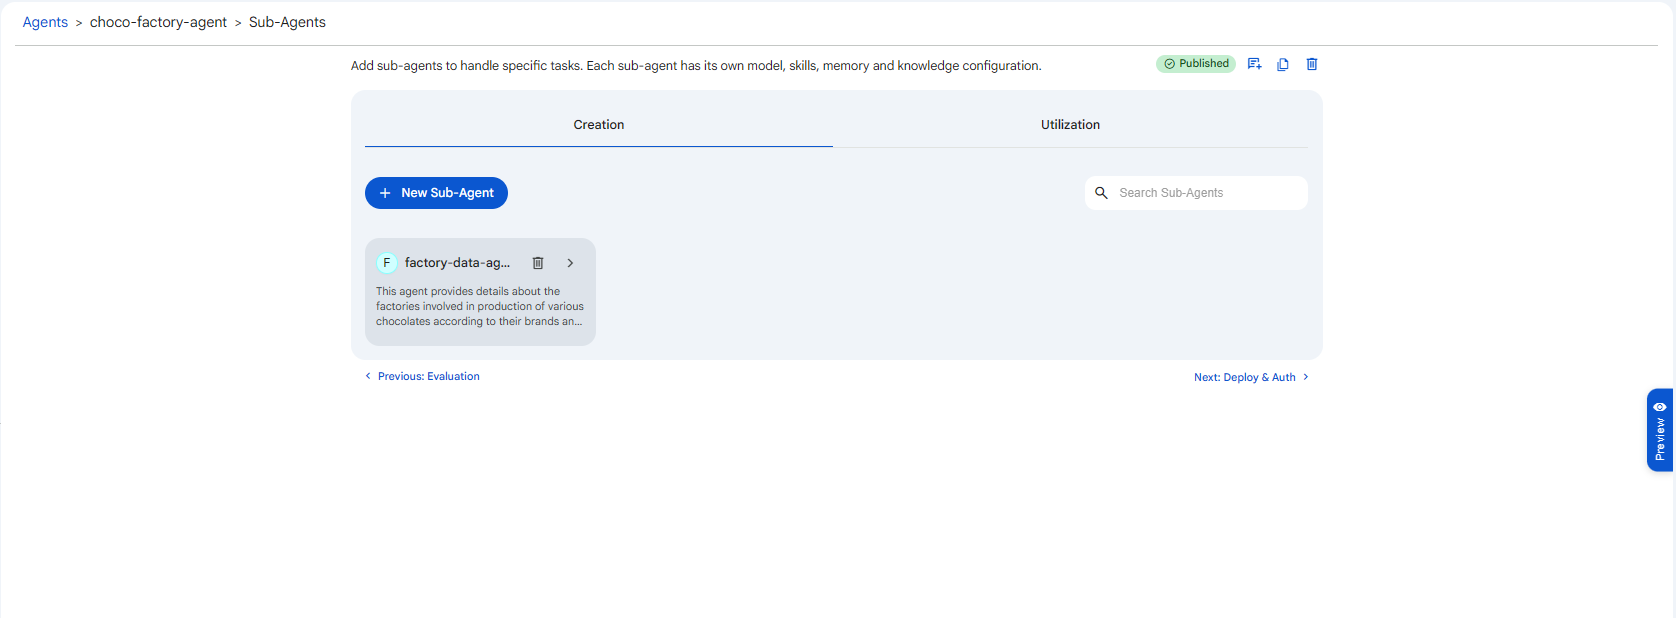Click the sub-agent card description text
Image resolution: width=1676 pixels, height=618 pixels.
coord(480,307)
